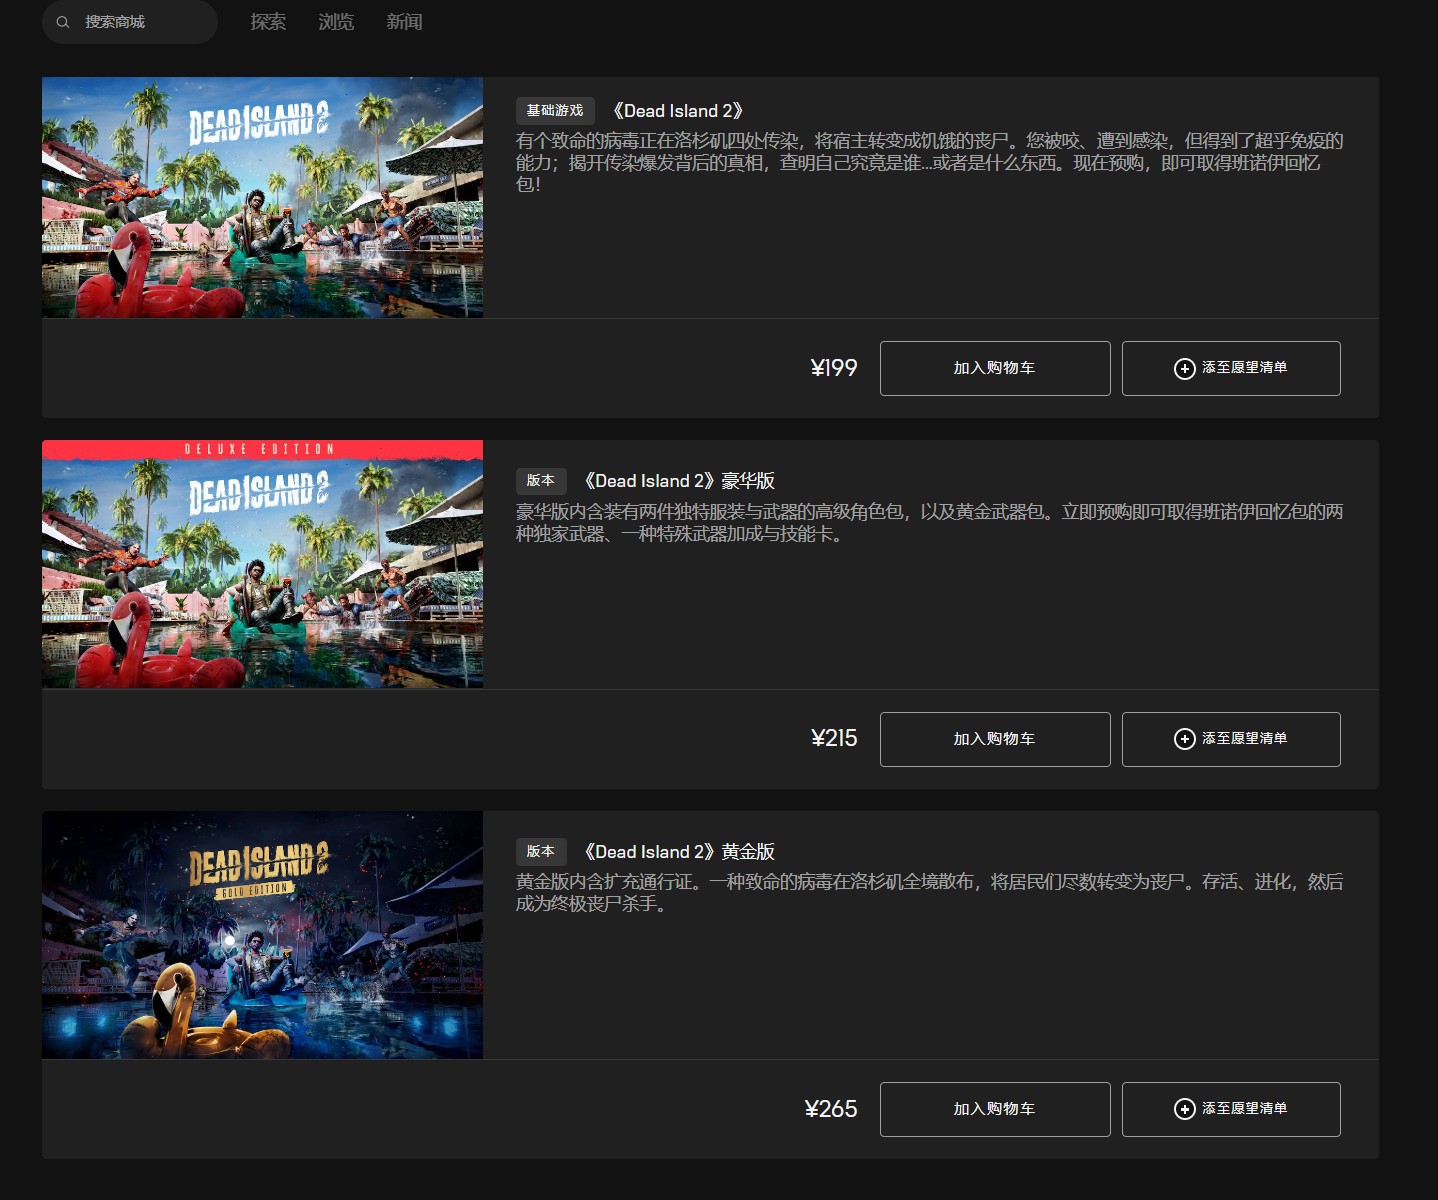1438x1200 pixels.
Task: Switch to the 浏览 tab
Action: click(336, 22)
